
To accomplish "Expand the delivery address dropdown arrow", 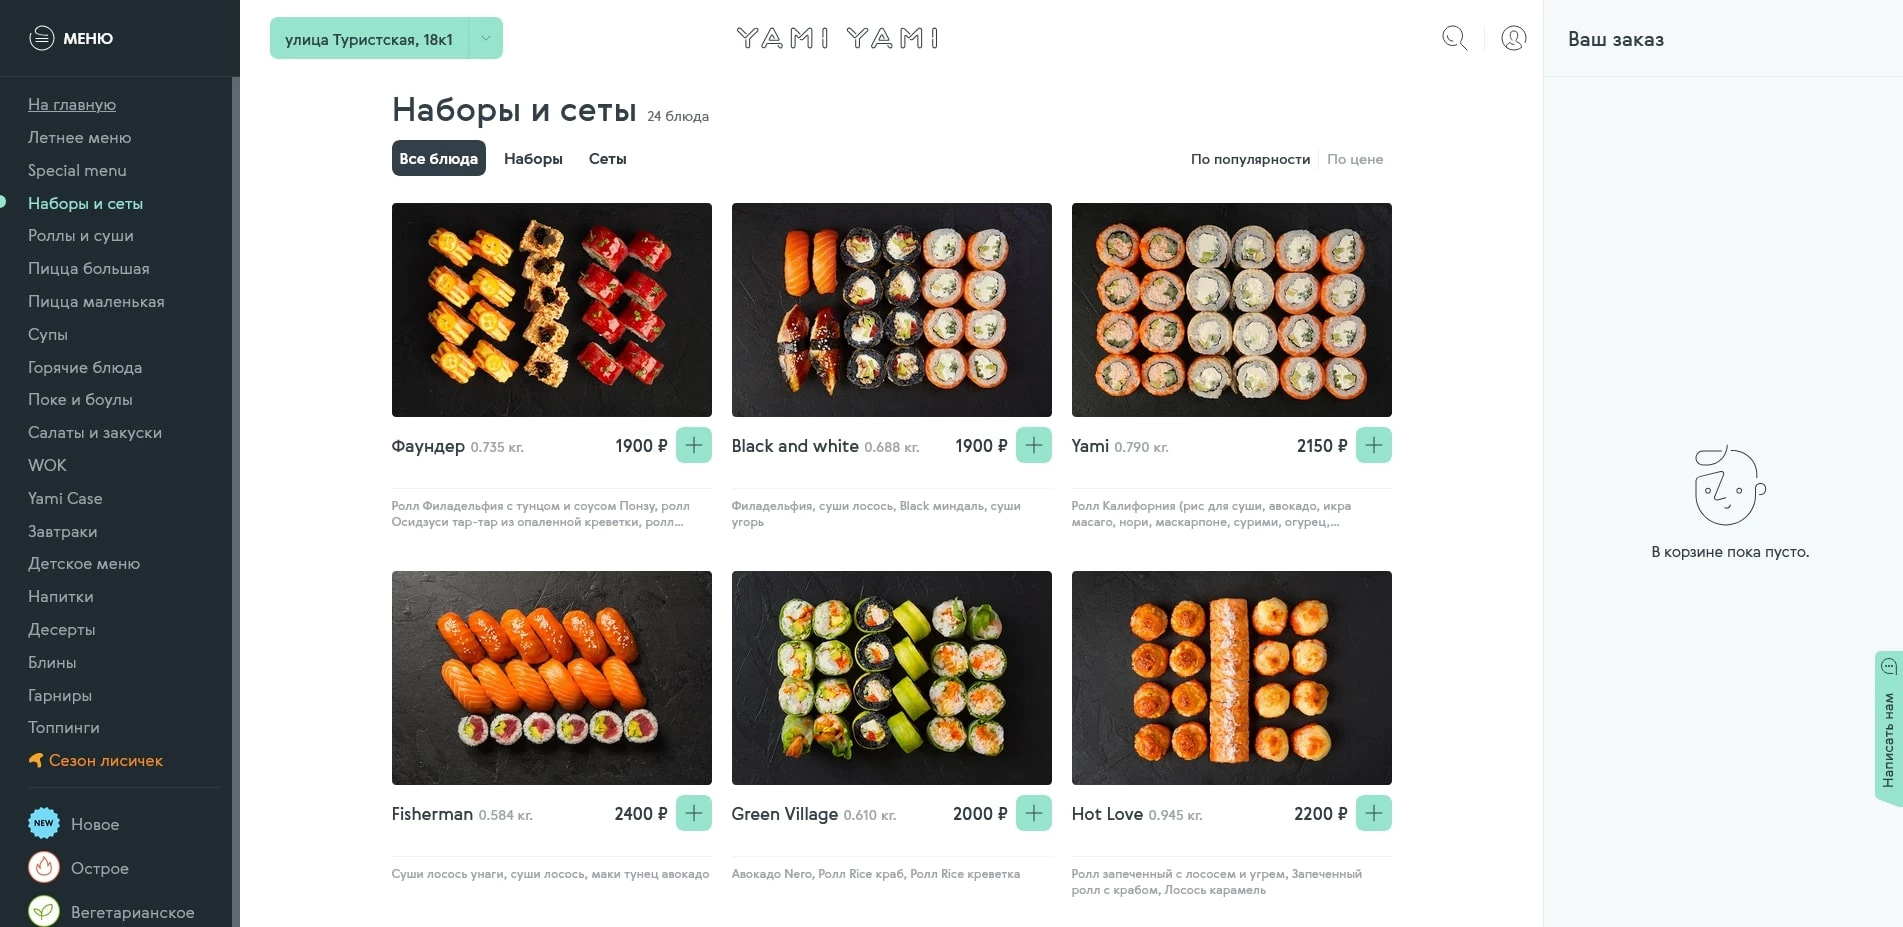I will pos(486,39).
